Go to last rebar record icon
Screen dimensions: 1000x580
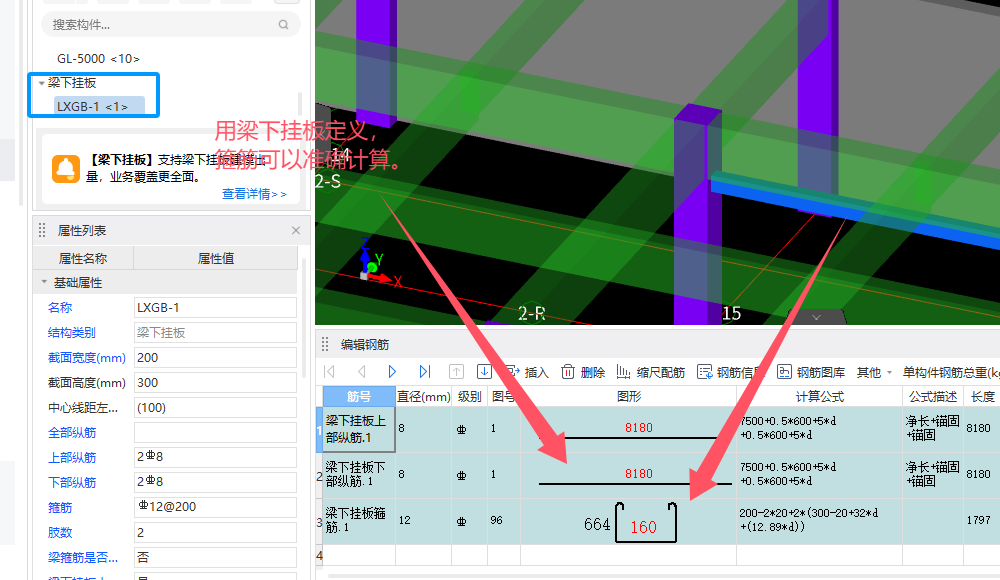coord(425,371)
